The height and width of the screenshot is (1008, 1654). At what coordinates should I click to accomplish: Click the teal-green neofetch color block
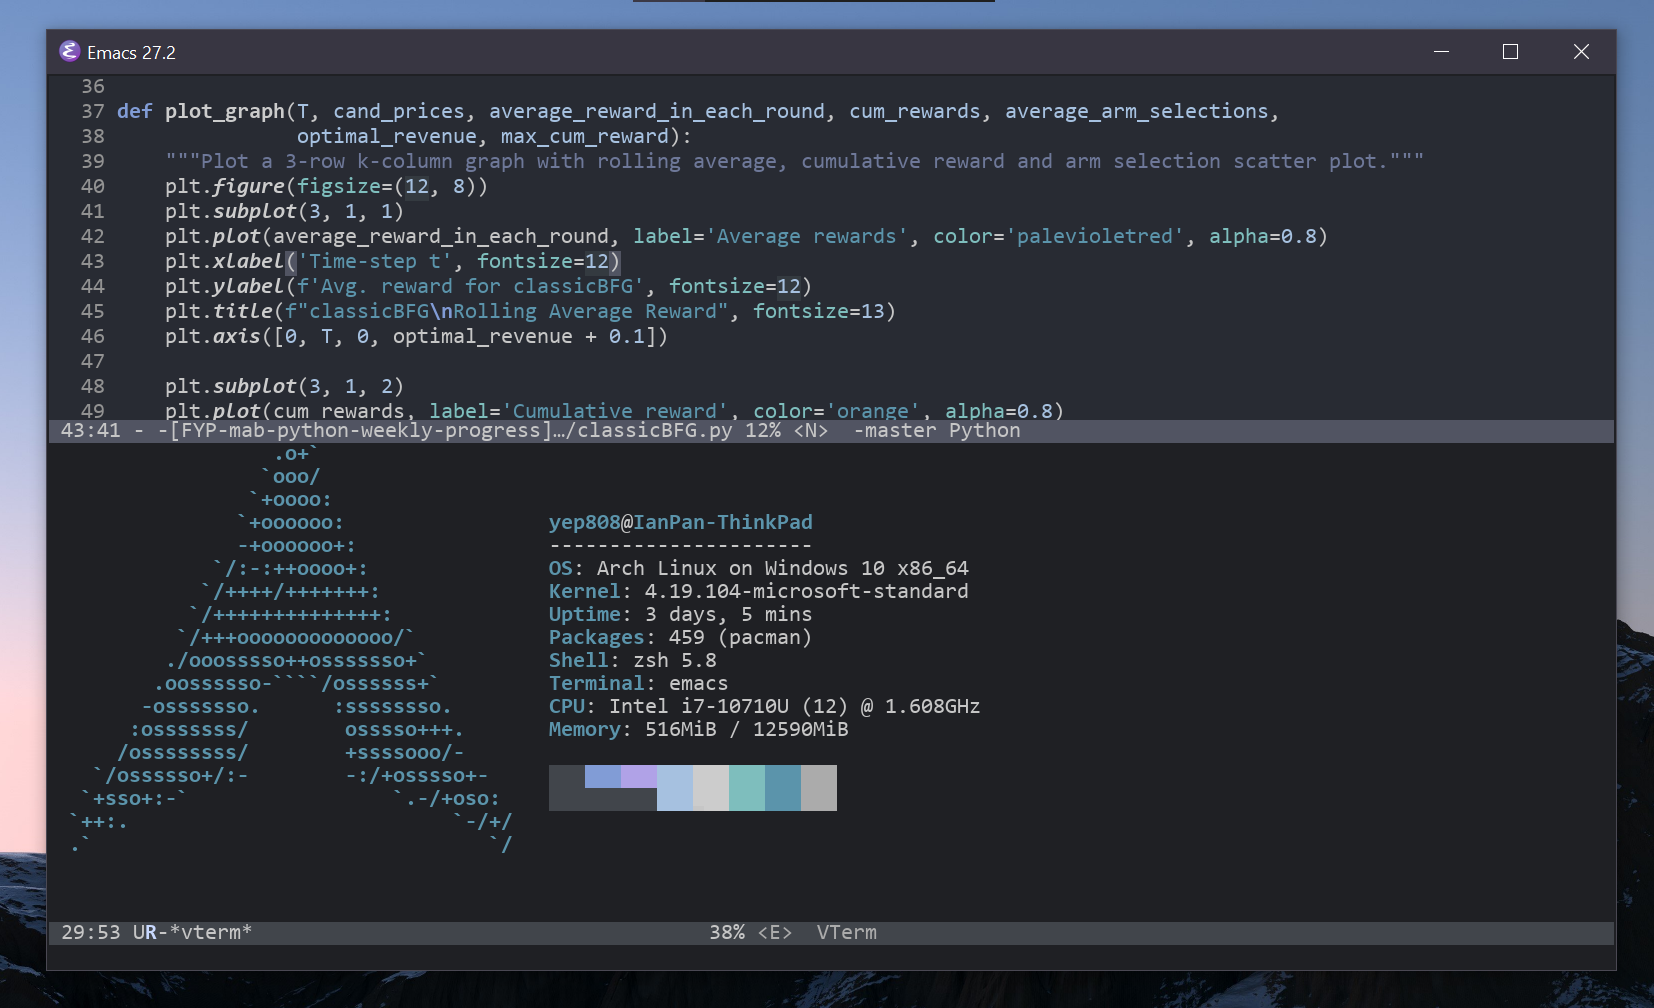pyautogui.click(x=747, y=788)
